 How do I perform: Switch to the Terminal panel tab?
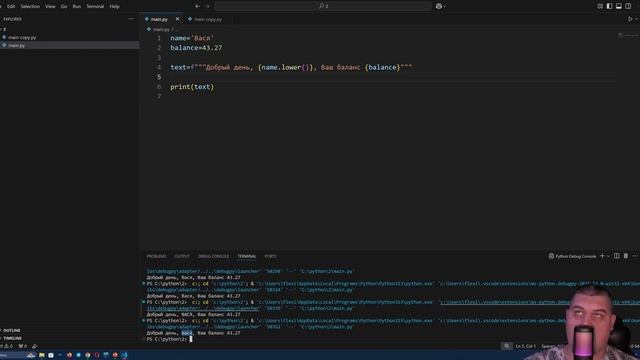(x=247, y=256)
